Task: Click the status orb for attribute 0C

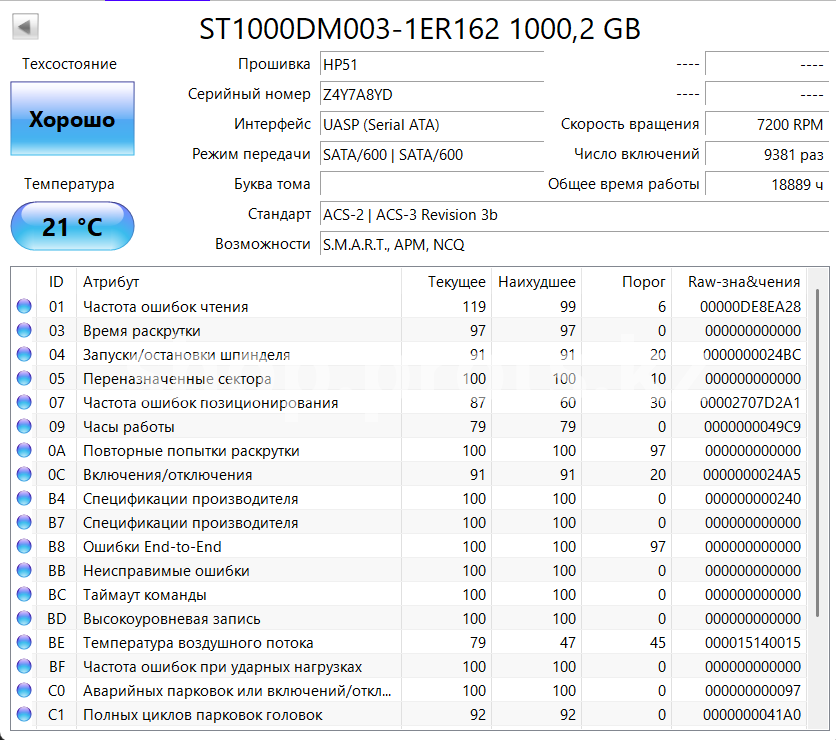Action: pos(24,475)
